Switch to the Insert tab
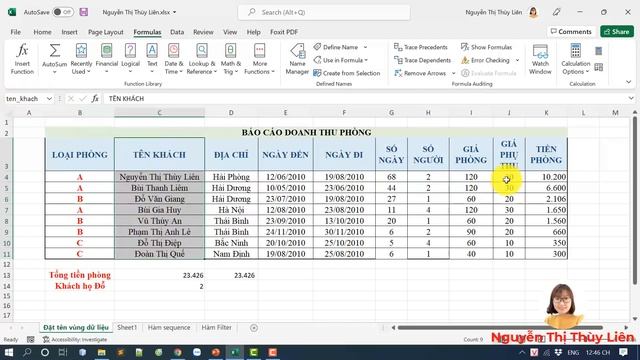 pyautogui.click(x=69, y=32)
